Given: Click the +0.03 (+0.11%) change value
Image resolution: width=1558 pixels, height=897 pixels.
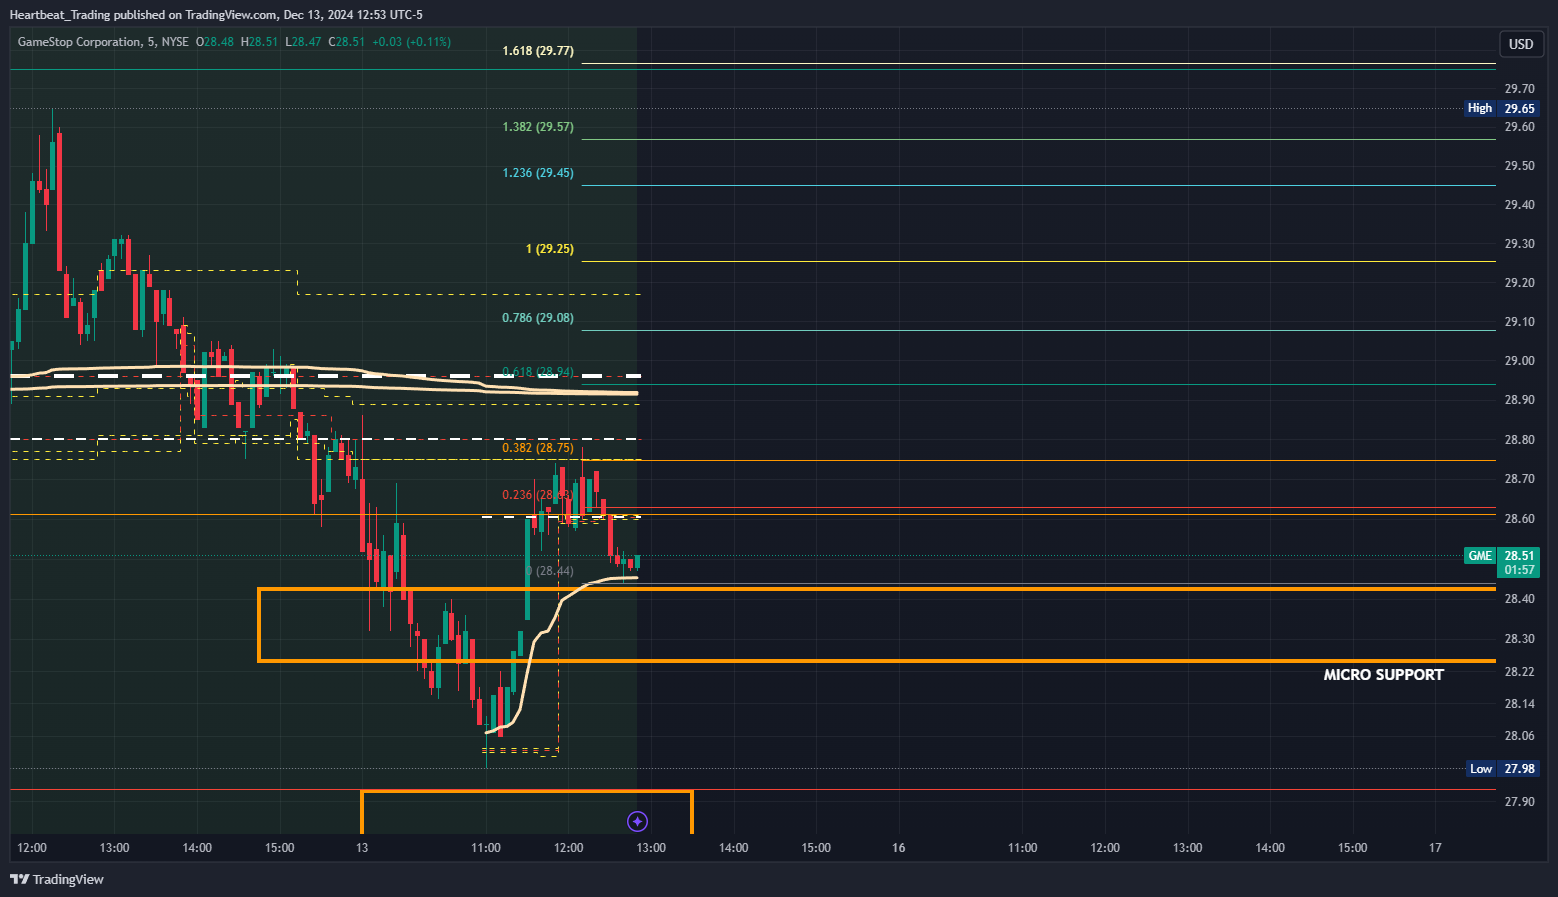Looking at the screenshot, I should pyautogui.click(x=411, y=42).
